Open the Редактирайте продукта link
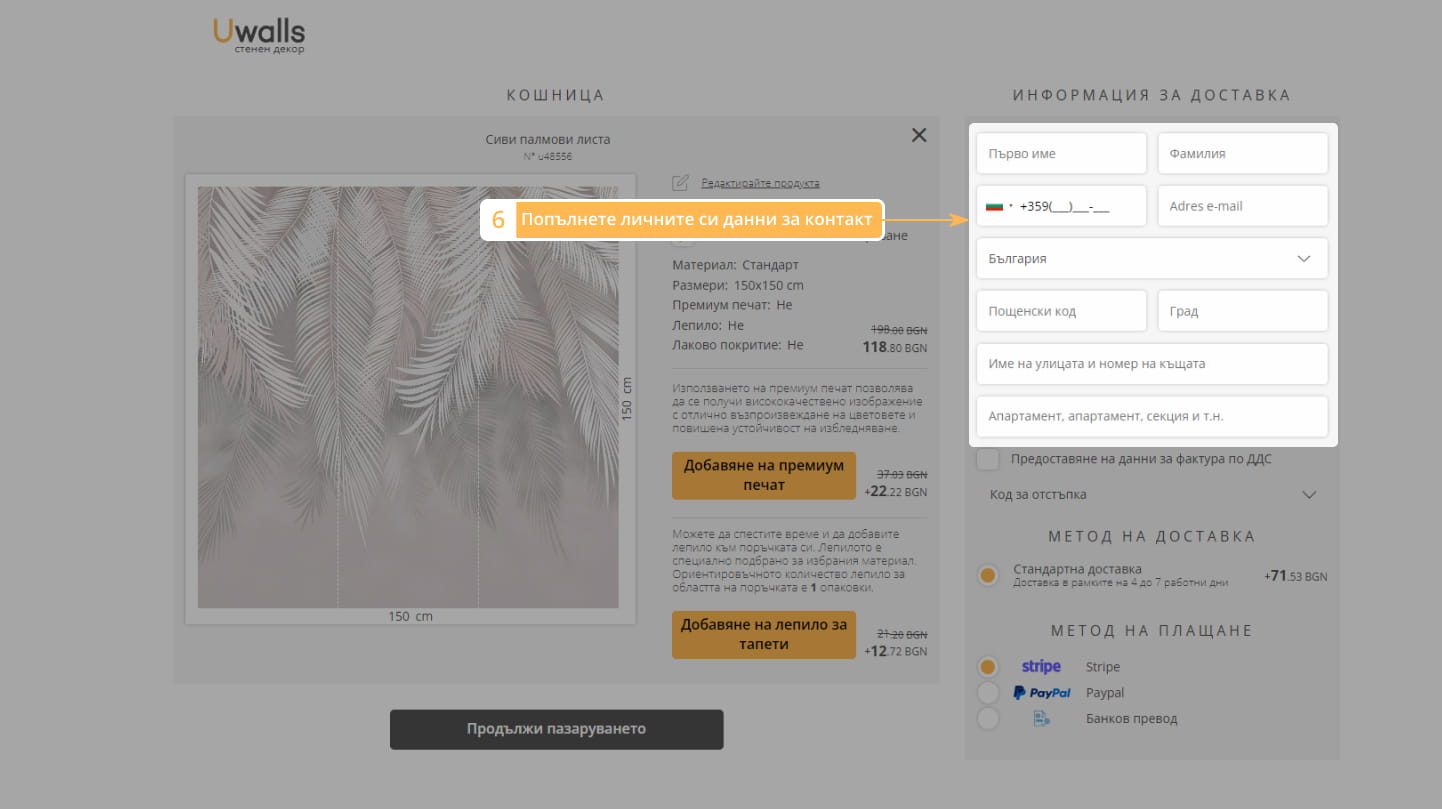 [x=760, y=183]
